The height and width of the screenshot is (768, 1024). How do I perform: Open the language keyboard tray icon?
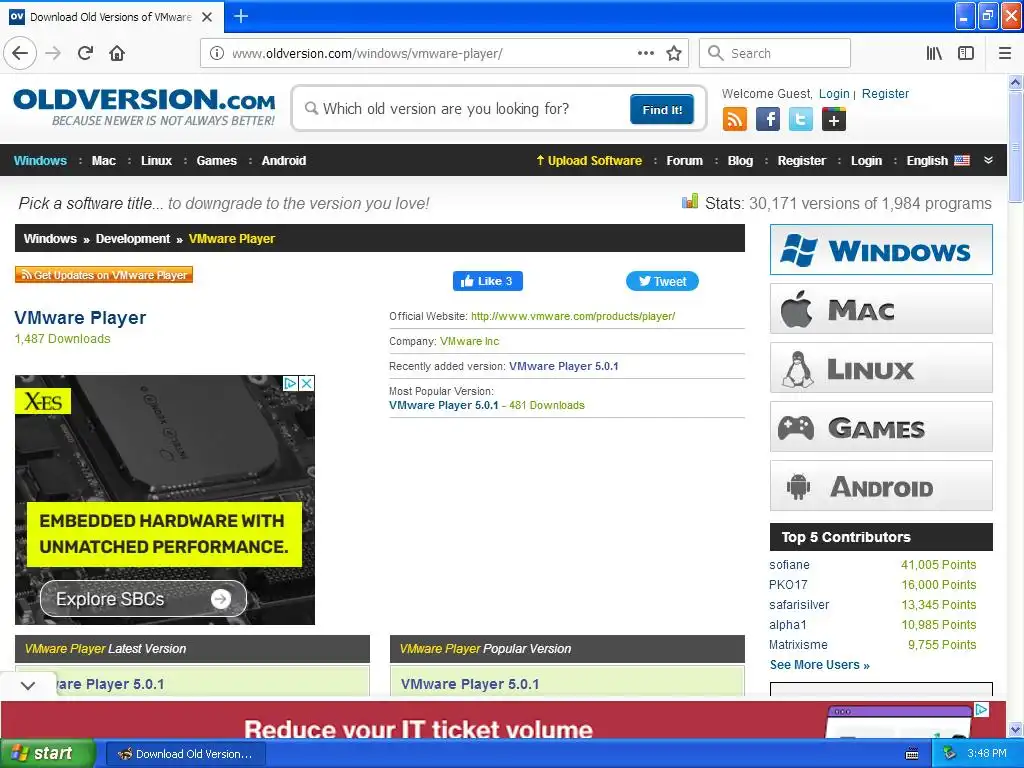pyautogui.click(x=912, y=754)
